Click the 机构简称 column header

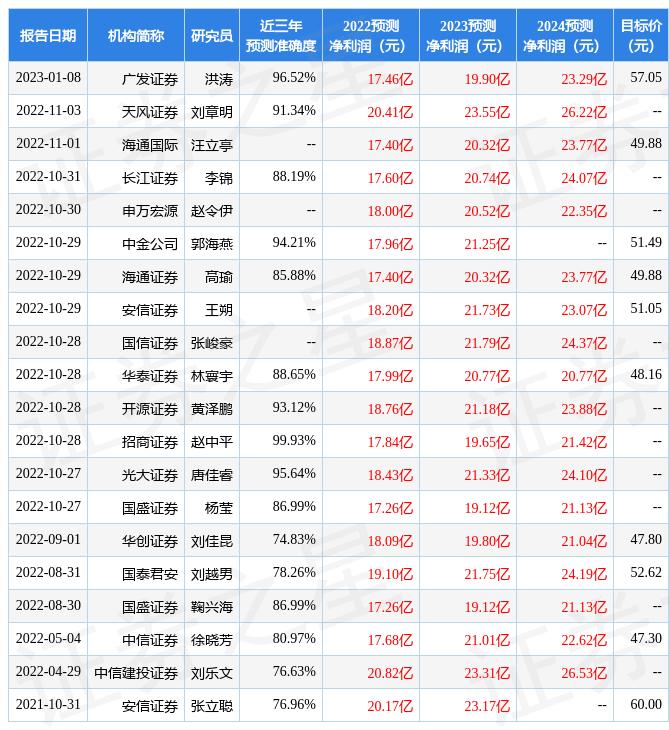(136, 36)
